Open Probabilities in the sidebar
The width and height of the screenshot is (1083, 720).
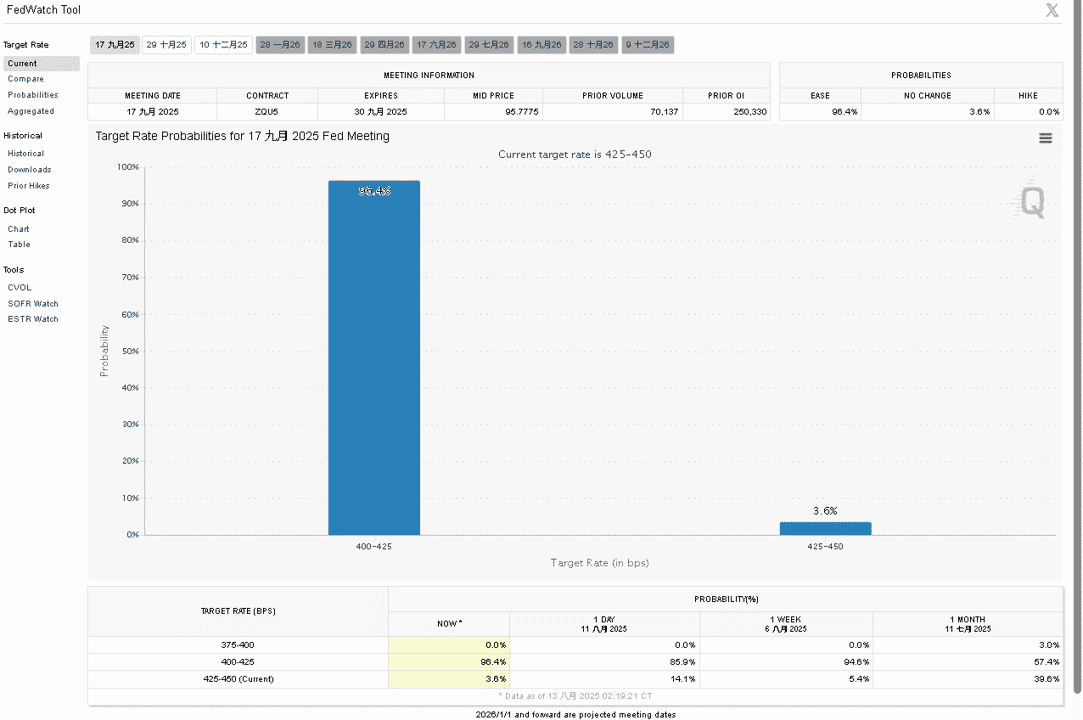click(32, 95)
